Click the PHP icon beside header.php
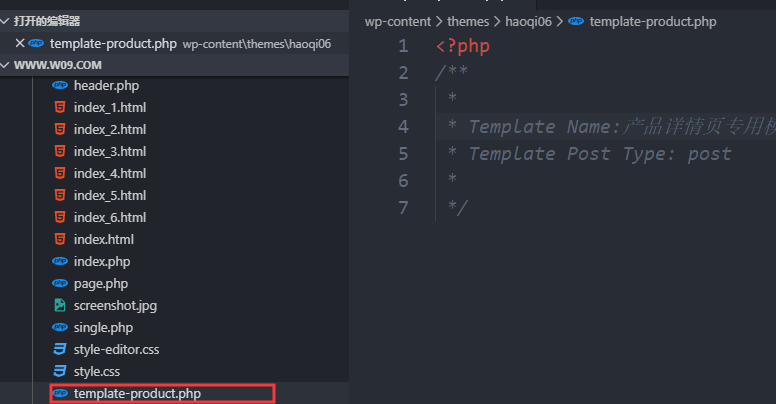The width and height of the screenshot is (776, 404). tap(59, 86)
